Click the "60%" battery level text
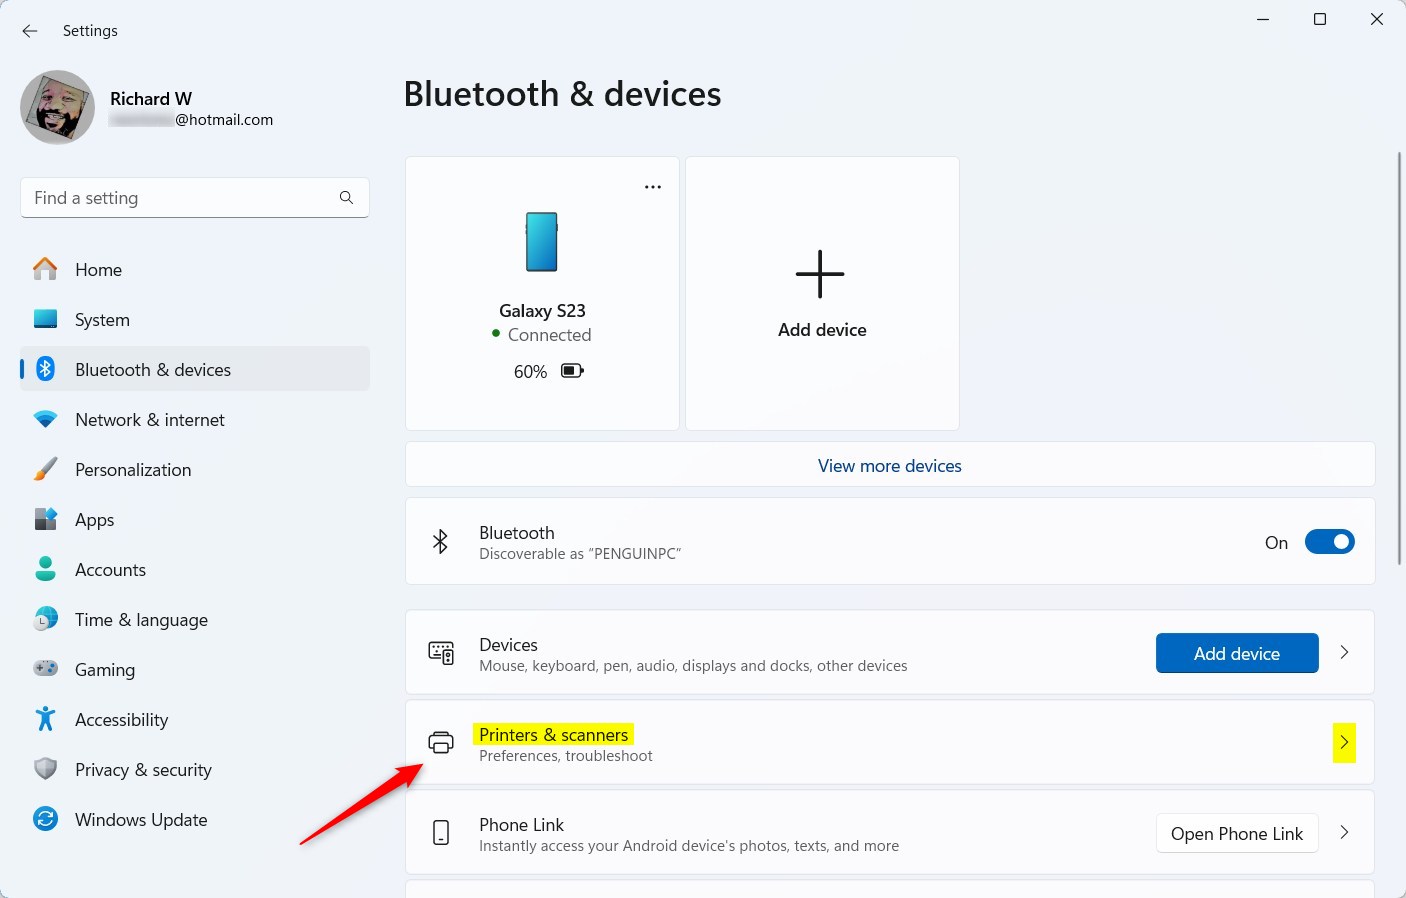The image size is (1406, 898). tap(530, 372)
